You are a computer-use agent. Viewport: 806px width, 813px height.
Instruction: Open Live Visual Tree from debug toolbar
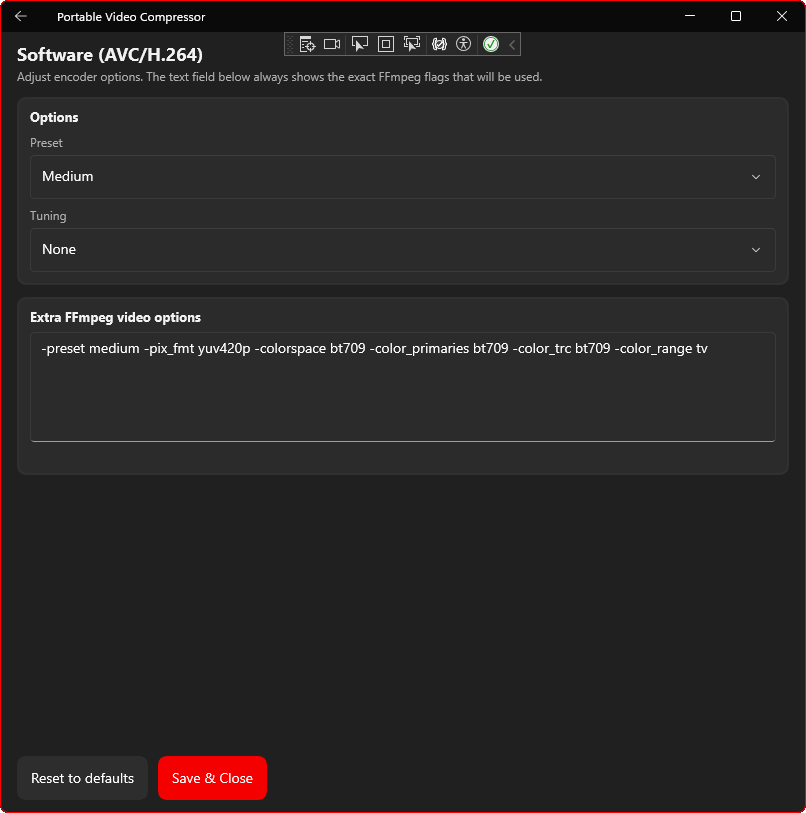[307, 44]
